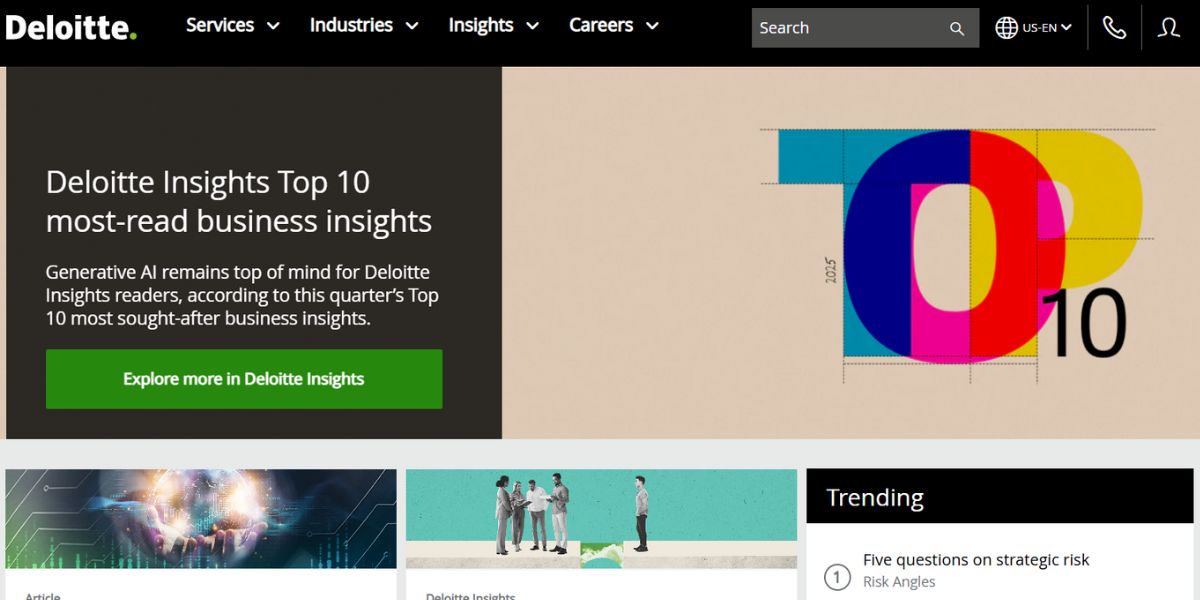
Task: Click the globe icon for site location
Action: [1006, 28]
